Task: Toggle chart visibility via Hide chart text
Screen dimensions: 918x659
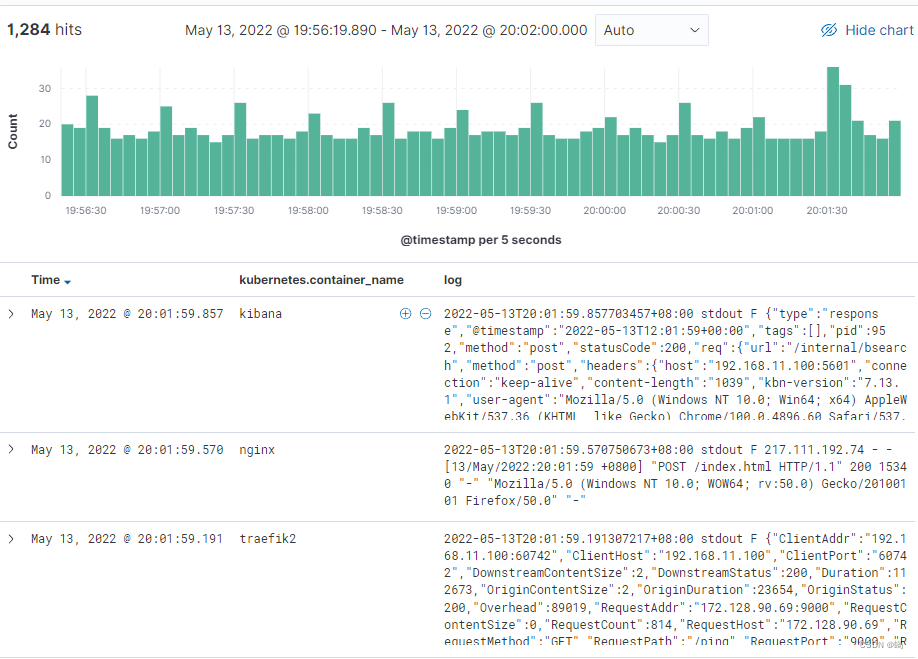Action: 879,30
